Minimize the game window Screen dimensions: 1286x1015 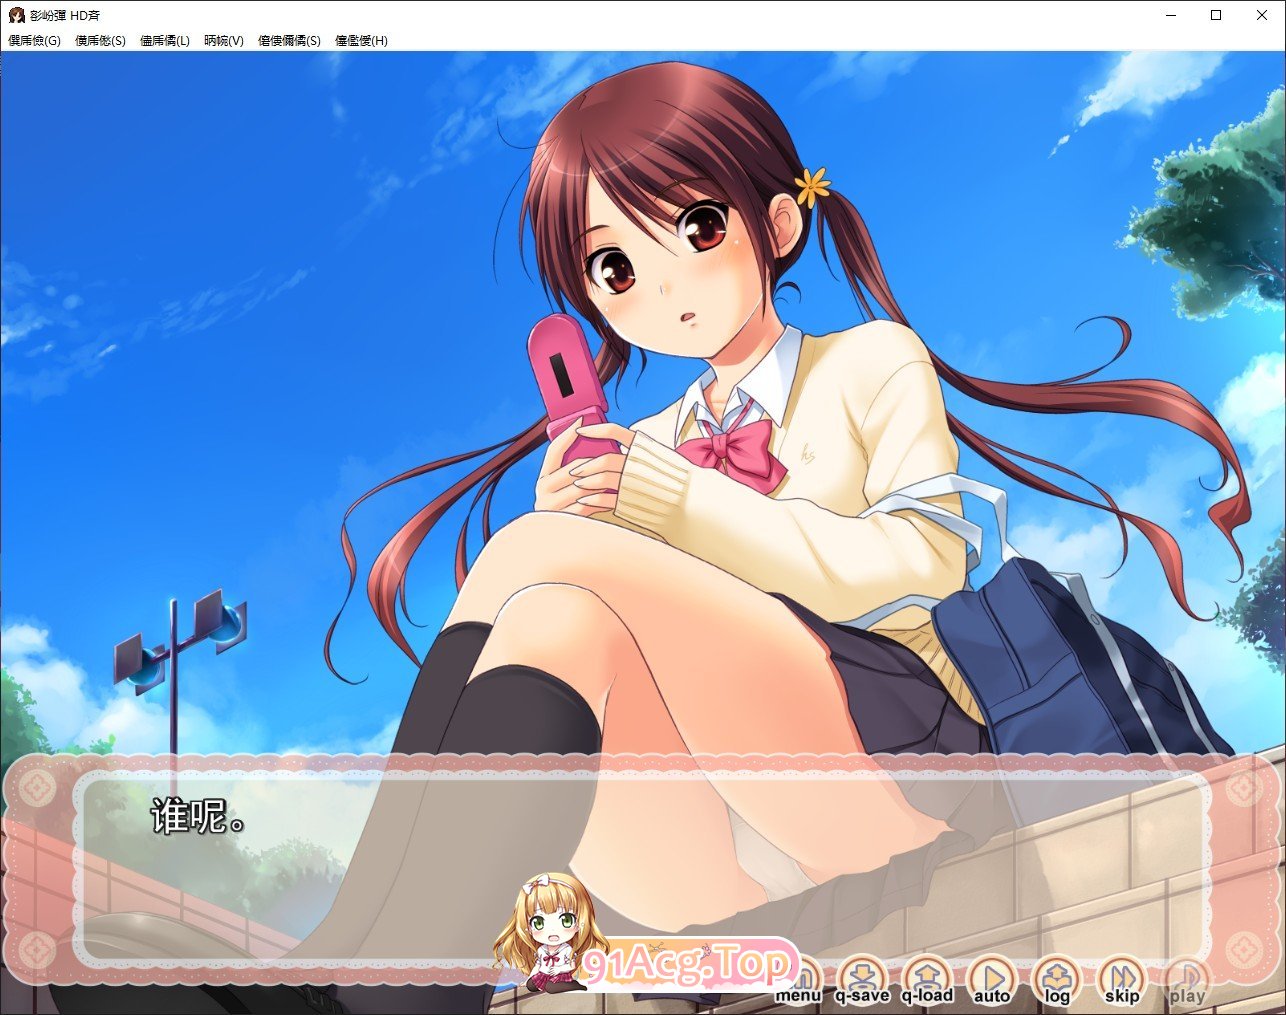click(1171, 15)
